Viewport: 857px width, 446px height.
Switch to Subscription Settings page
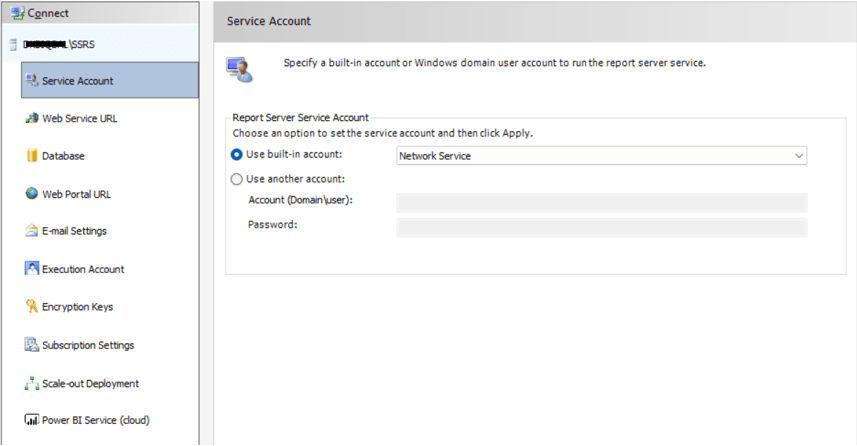click(88, 346)
